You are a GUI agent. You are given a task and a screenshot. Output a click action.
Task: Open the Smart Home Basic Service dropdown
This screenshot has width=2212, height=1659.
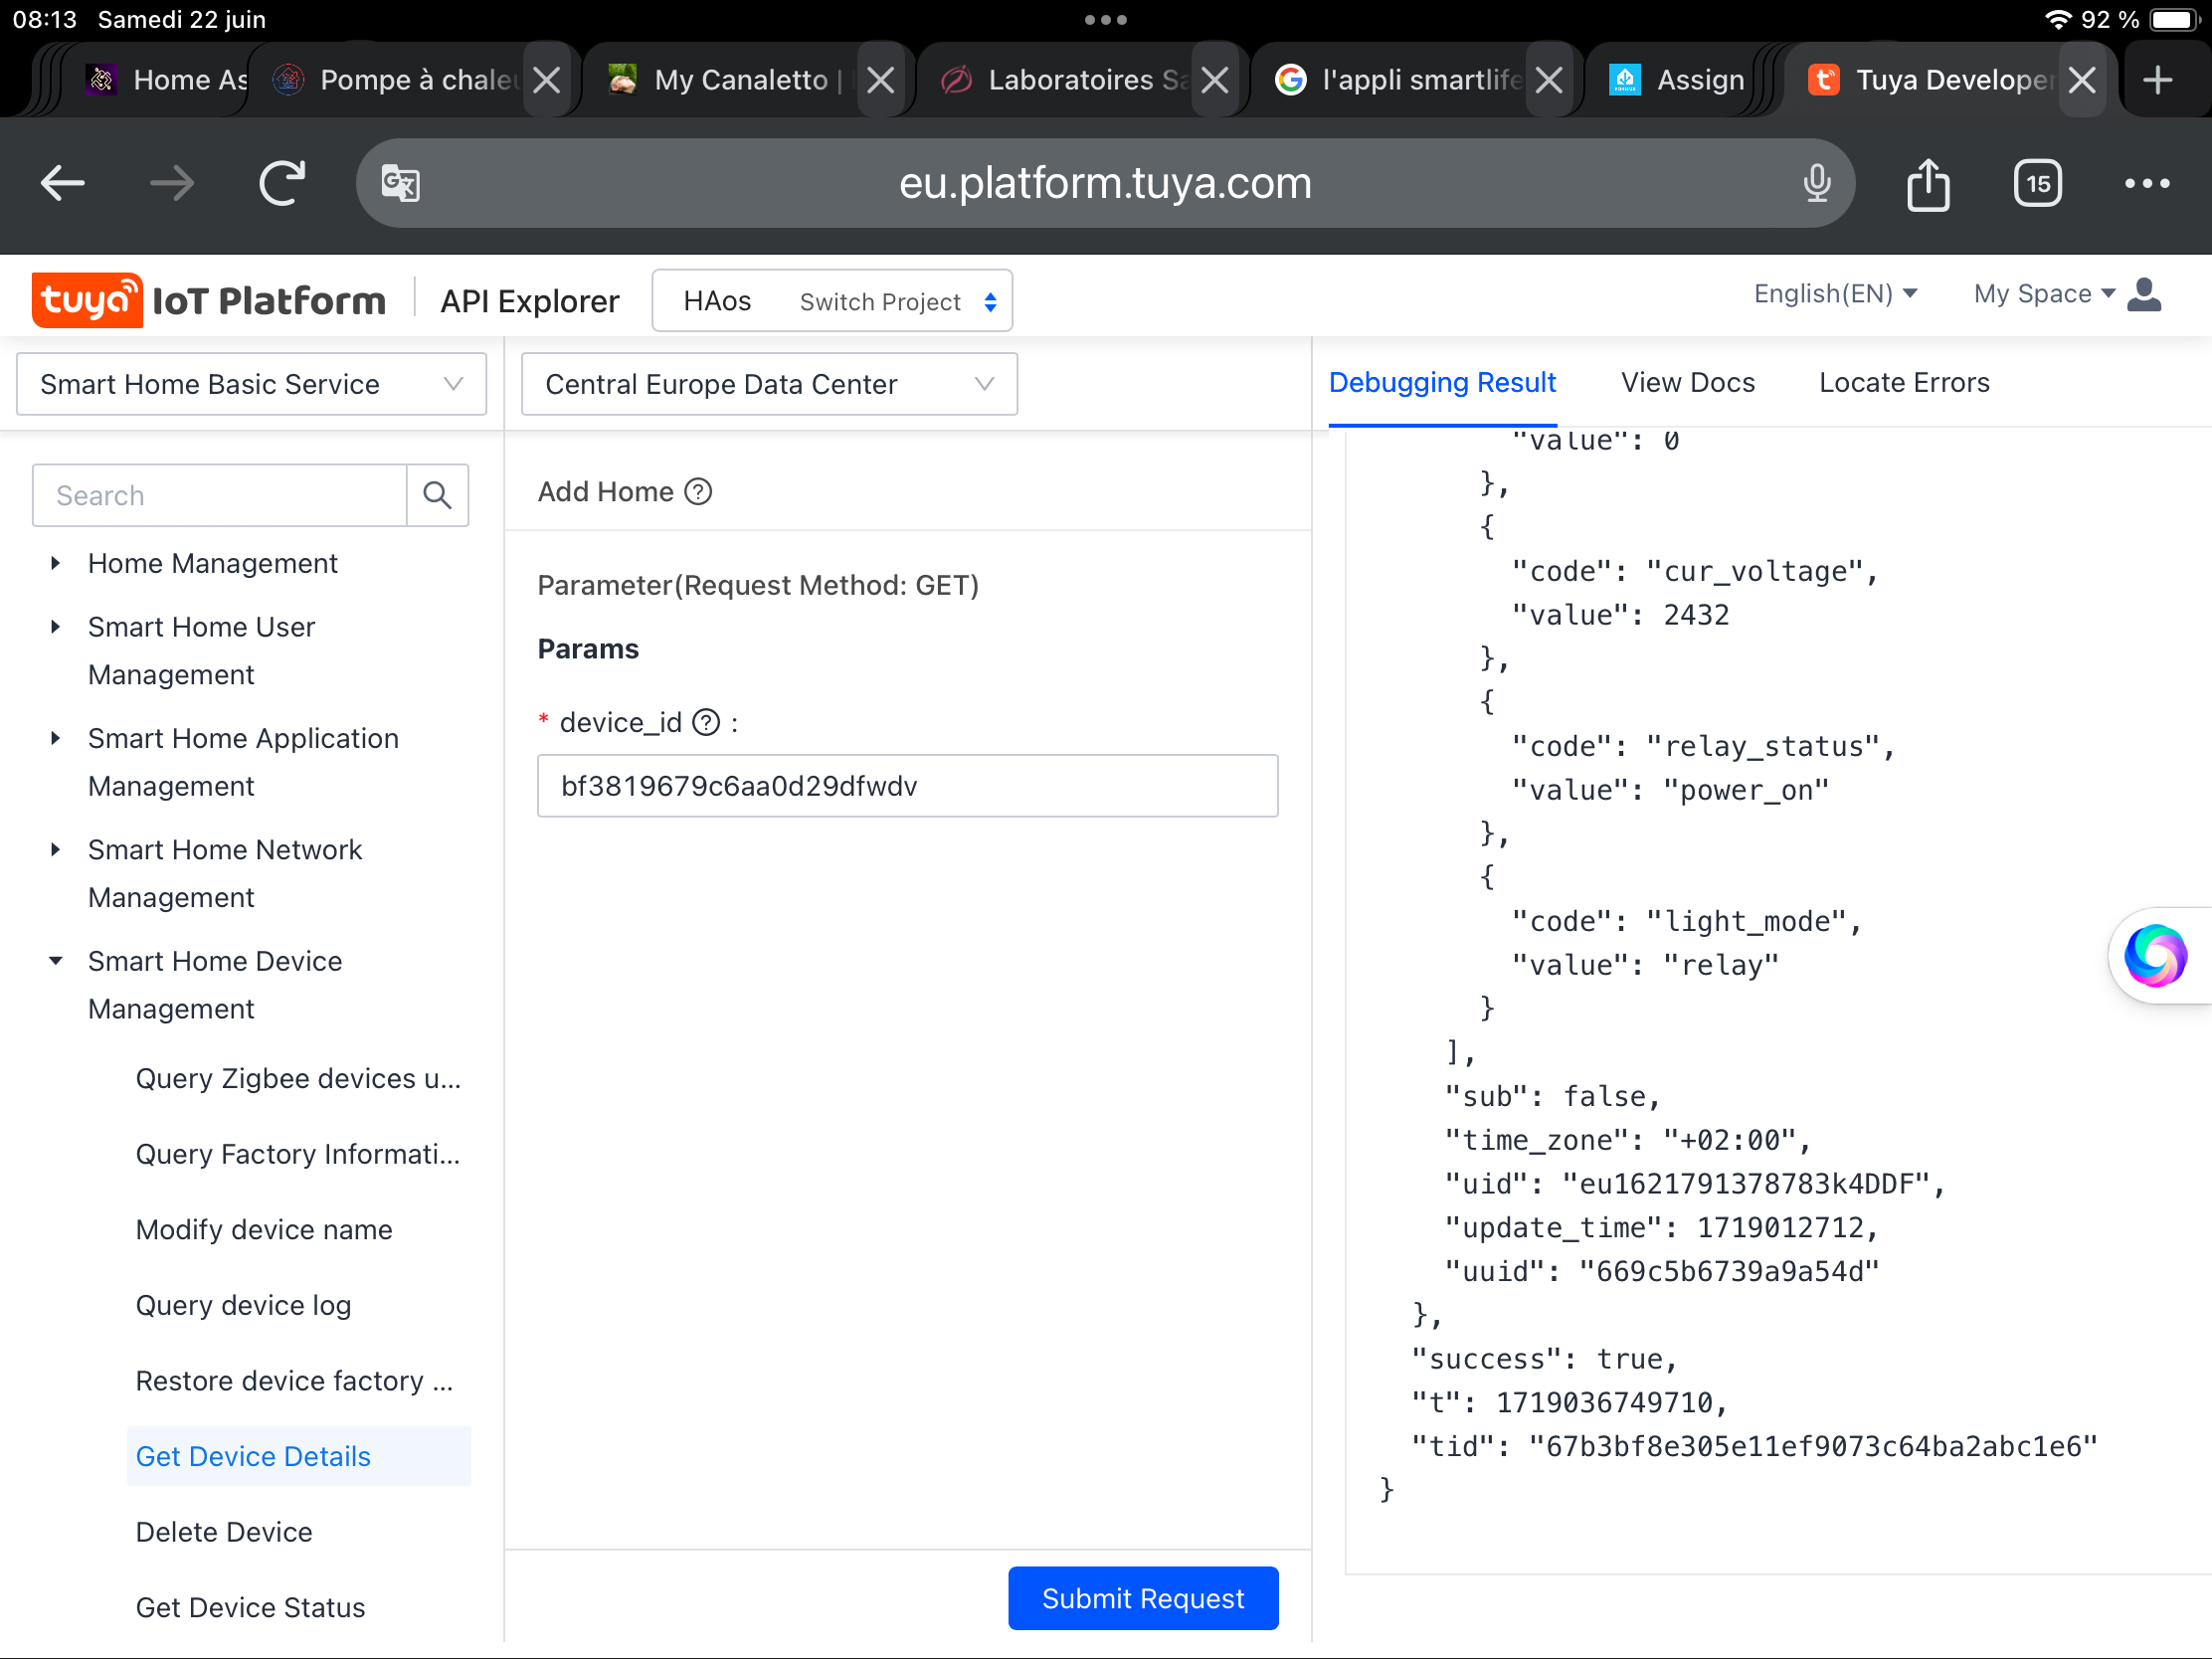251,384
